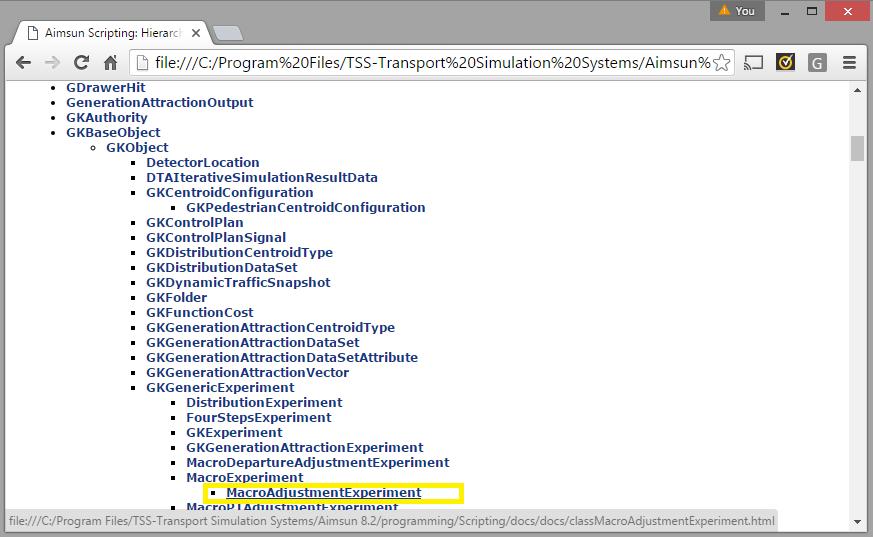873x537 pixels.
Task: Open a new blank tab
Action: click(x=228, y=33)
